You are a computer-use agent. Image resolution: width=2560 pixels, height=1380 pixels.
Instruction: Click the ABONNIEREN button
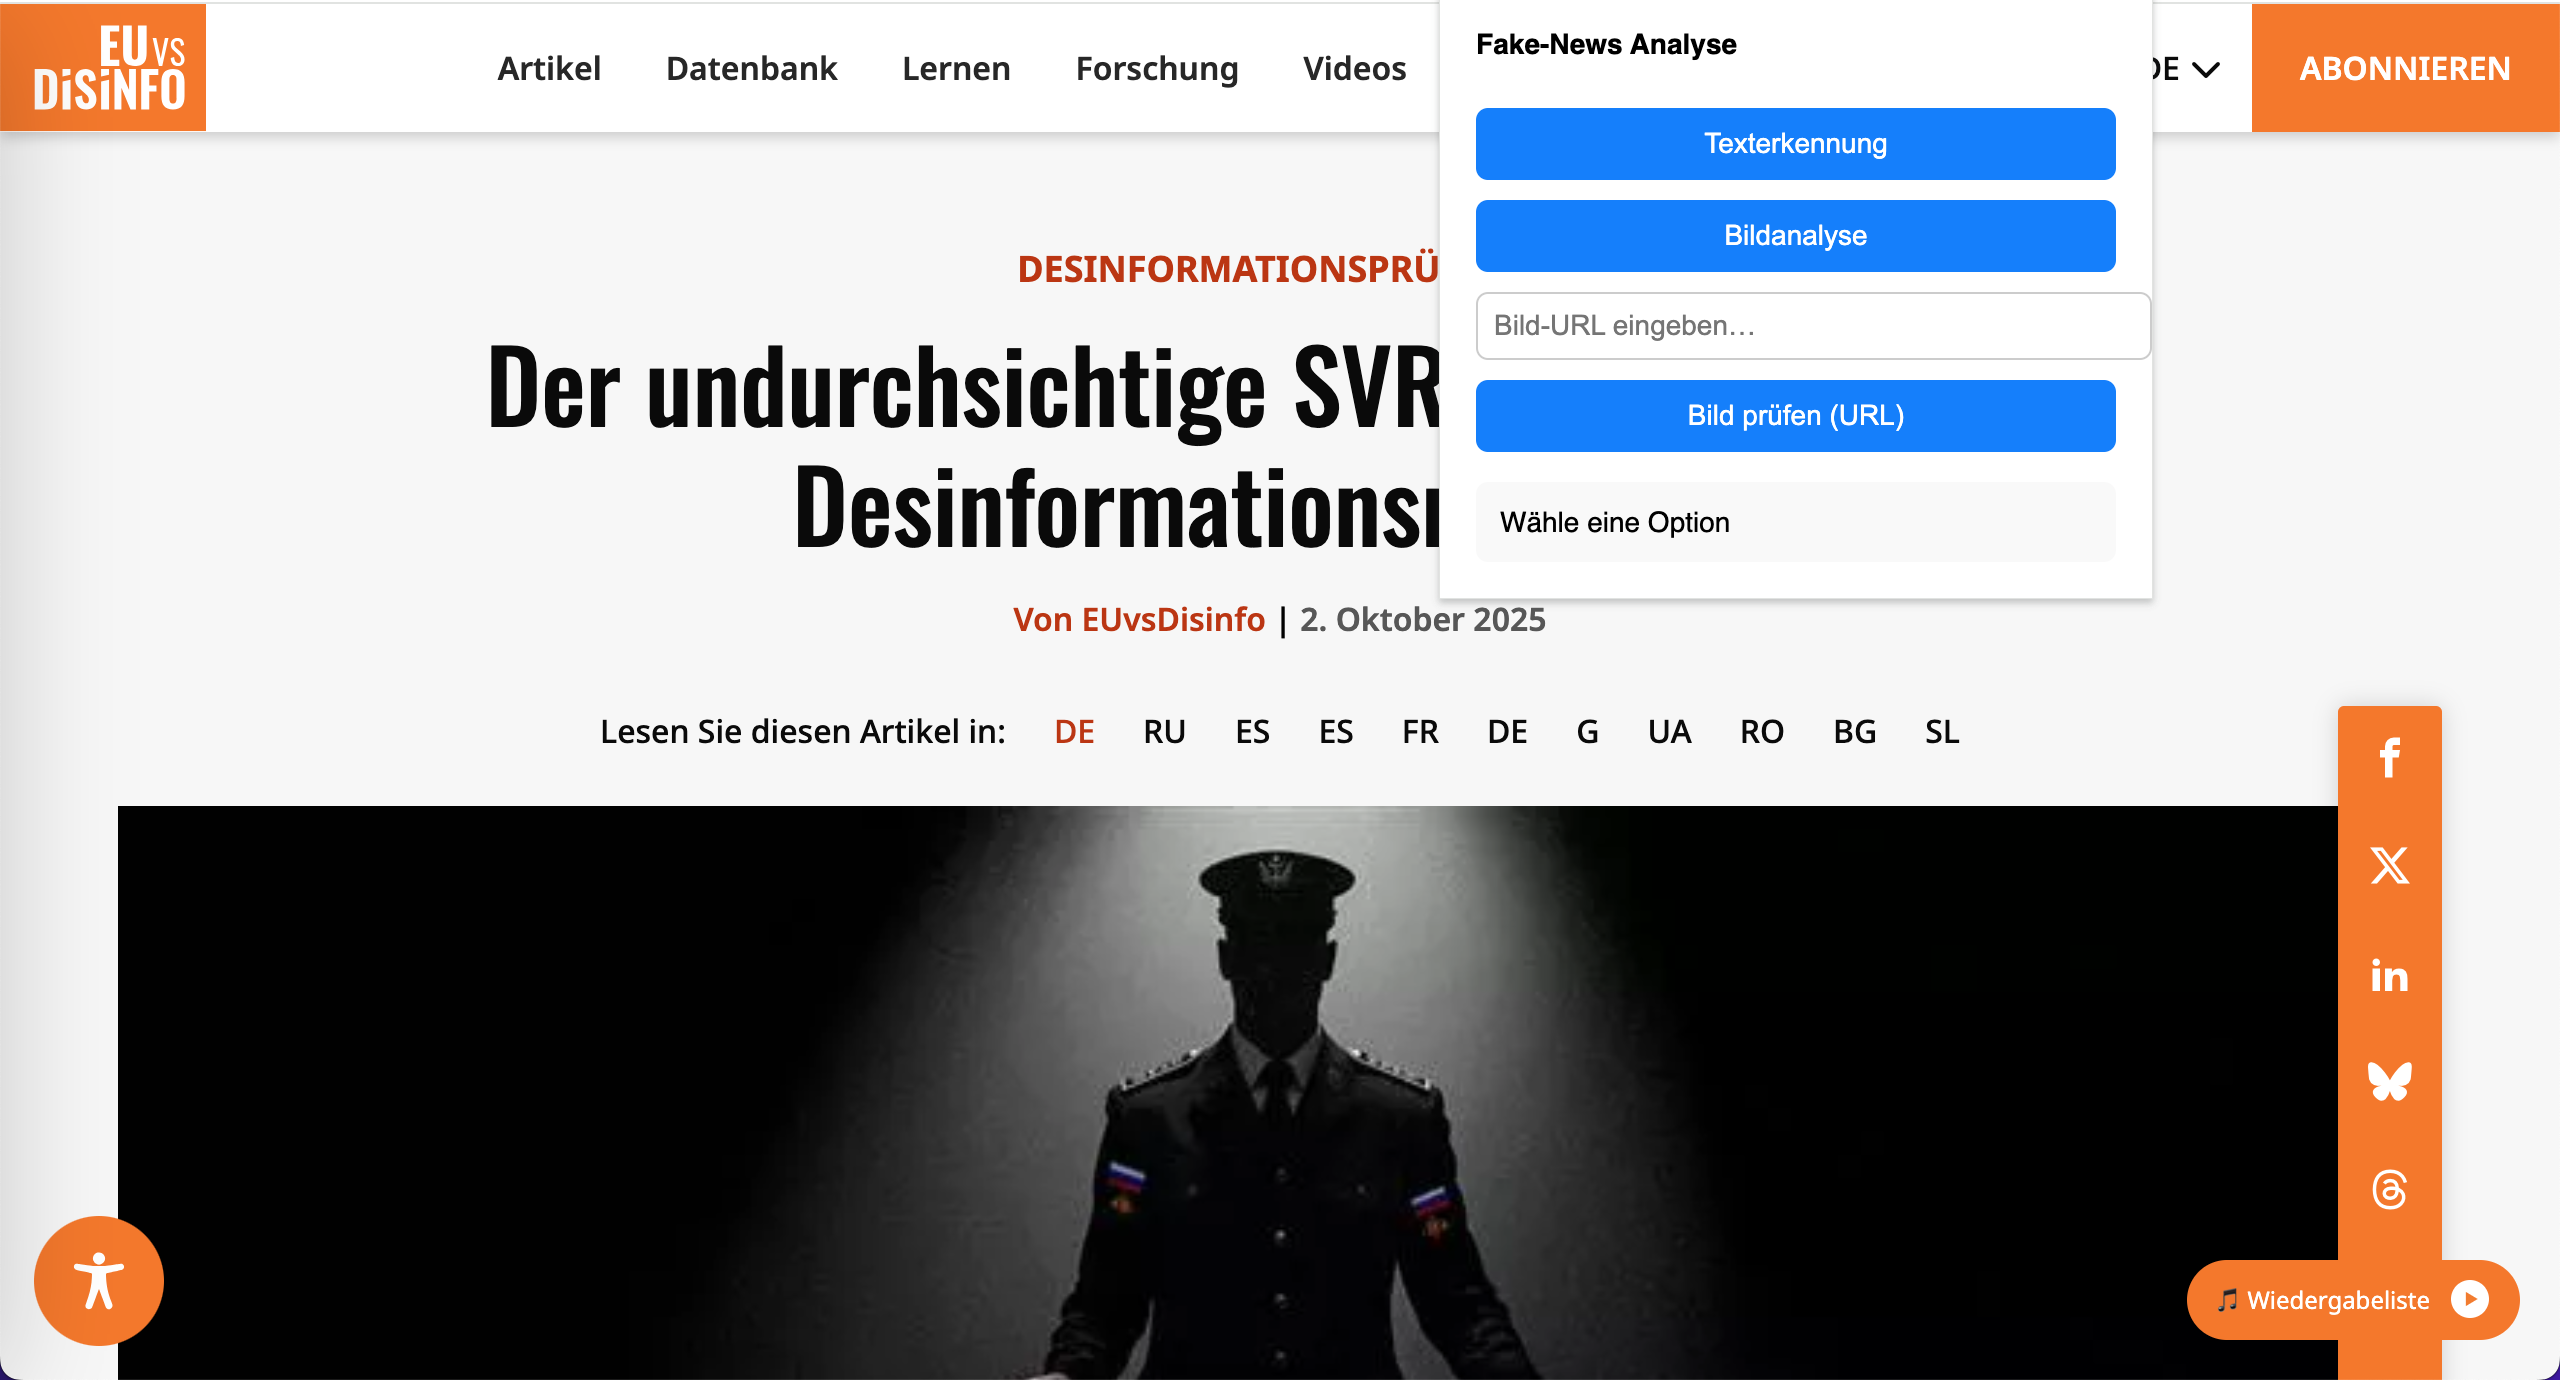(x=2404, y=69)
